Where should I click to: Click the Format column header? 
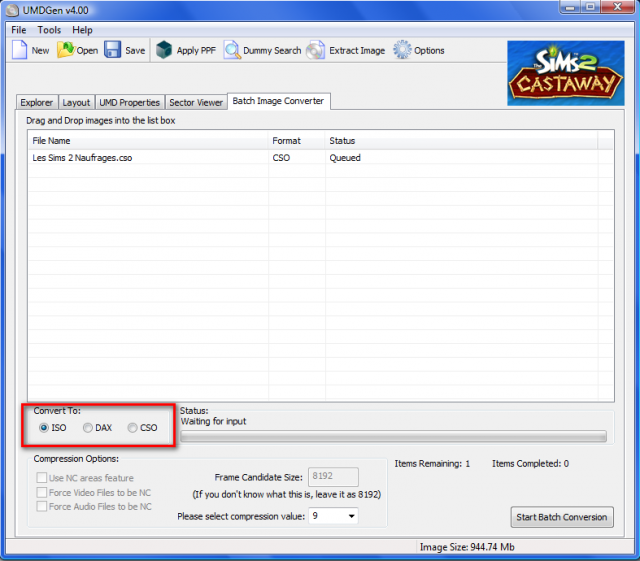click(297, 141)
